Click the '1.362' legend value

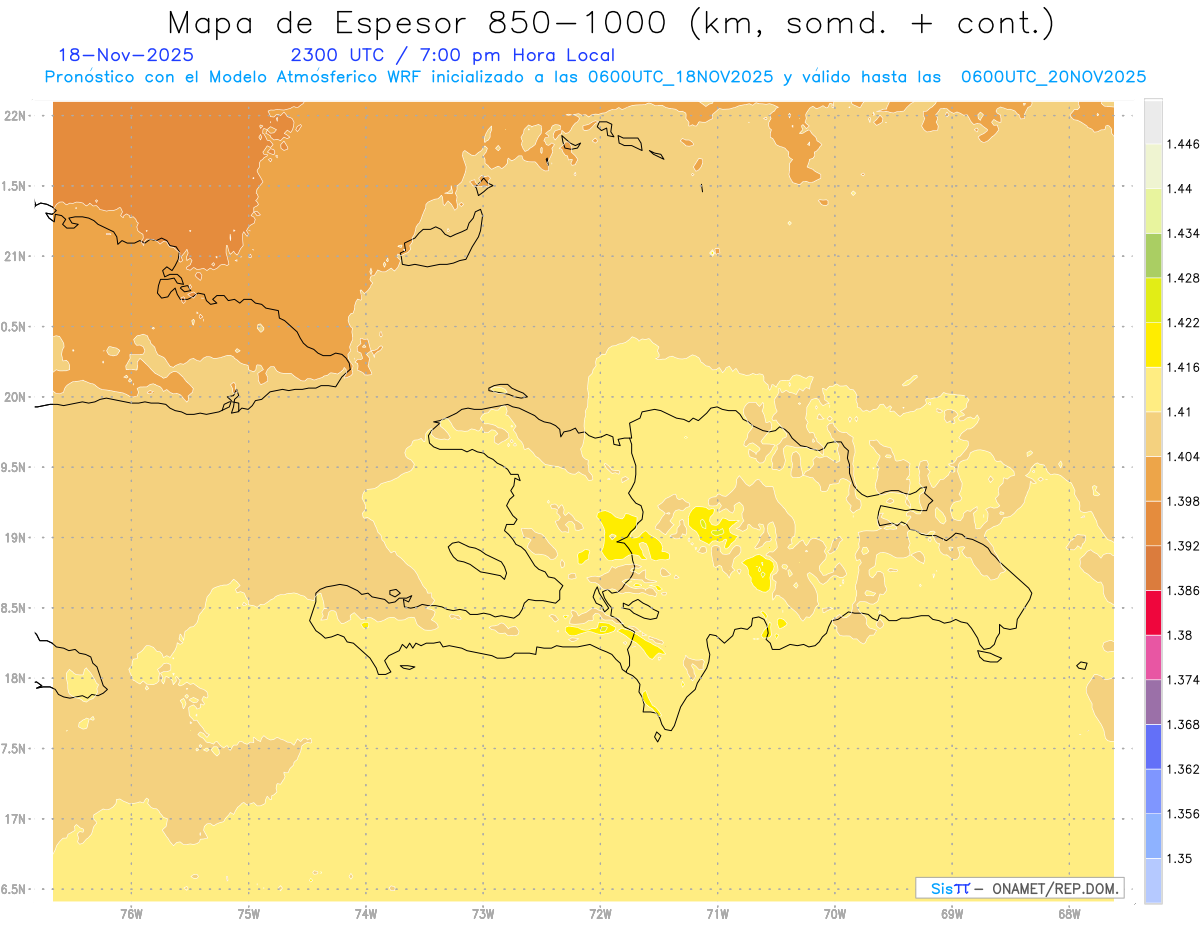[1183, 769]
